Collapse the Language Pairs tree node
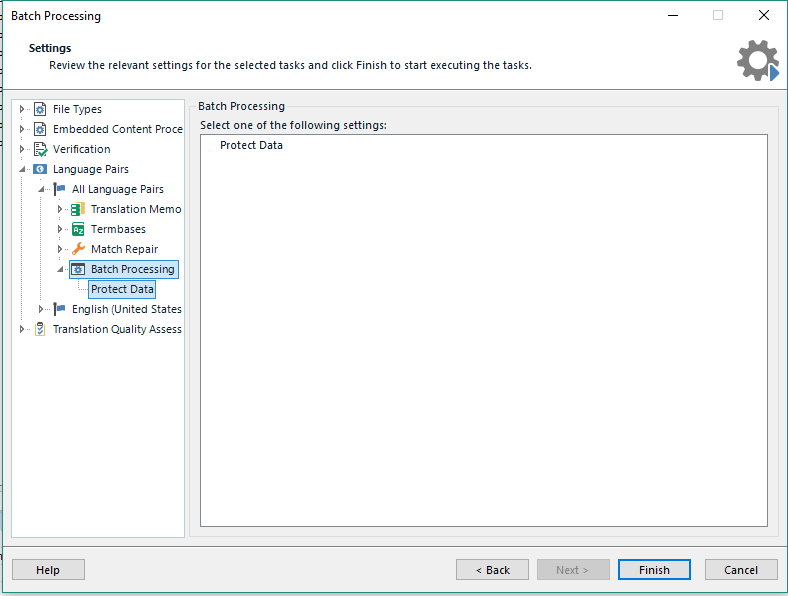788x596 pixels. pyautogui.click(x=22, y=169)
